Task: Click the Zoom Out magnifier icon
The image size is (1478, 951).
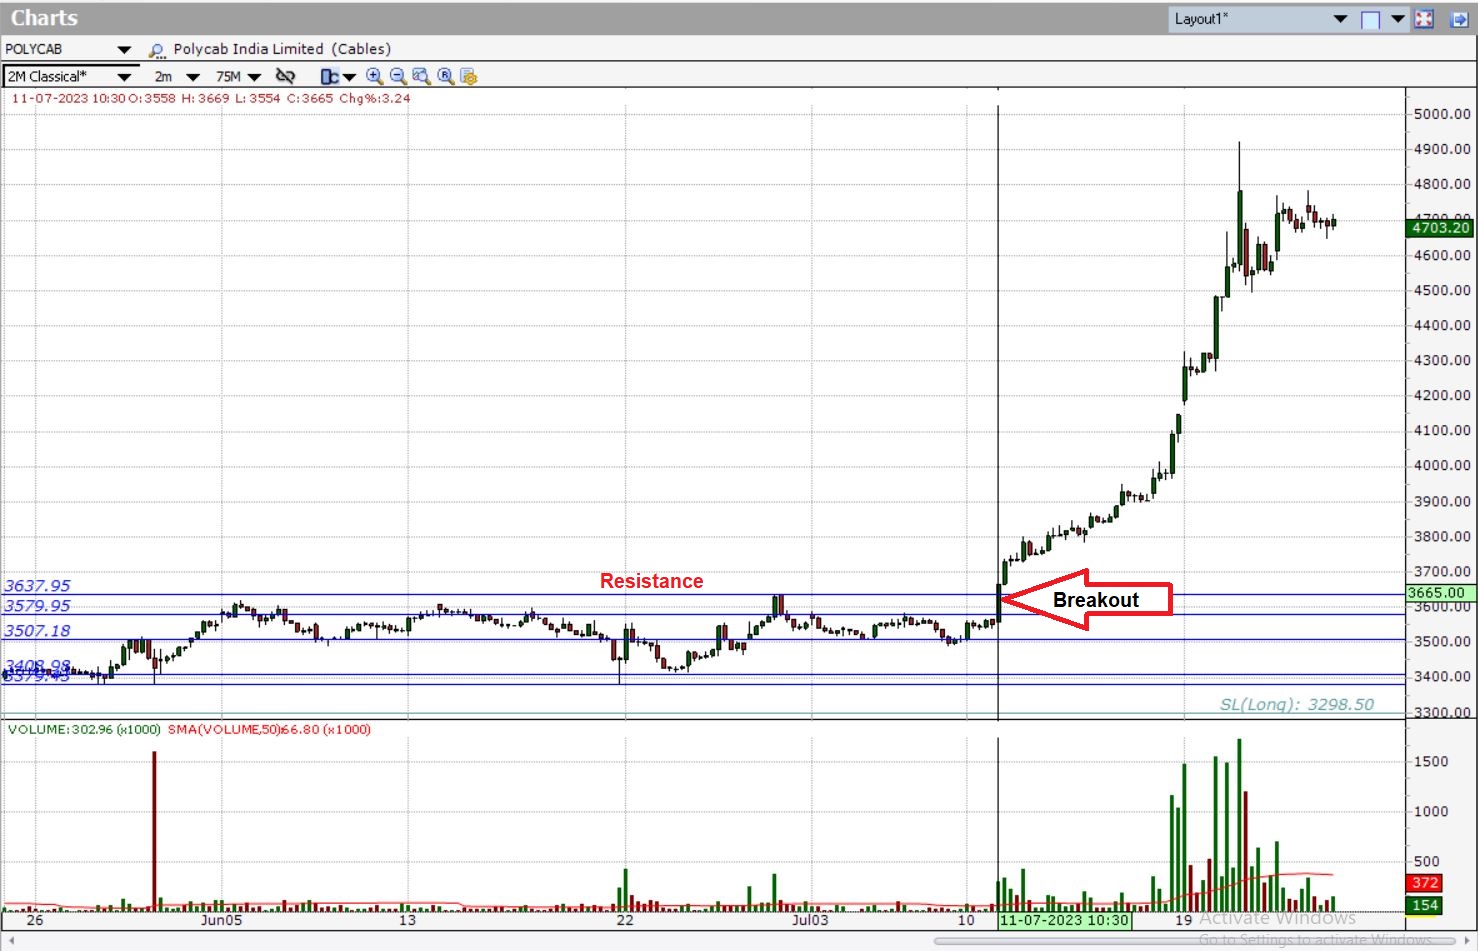Action: coord(398,76)
